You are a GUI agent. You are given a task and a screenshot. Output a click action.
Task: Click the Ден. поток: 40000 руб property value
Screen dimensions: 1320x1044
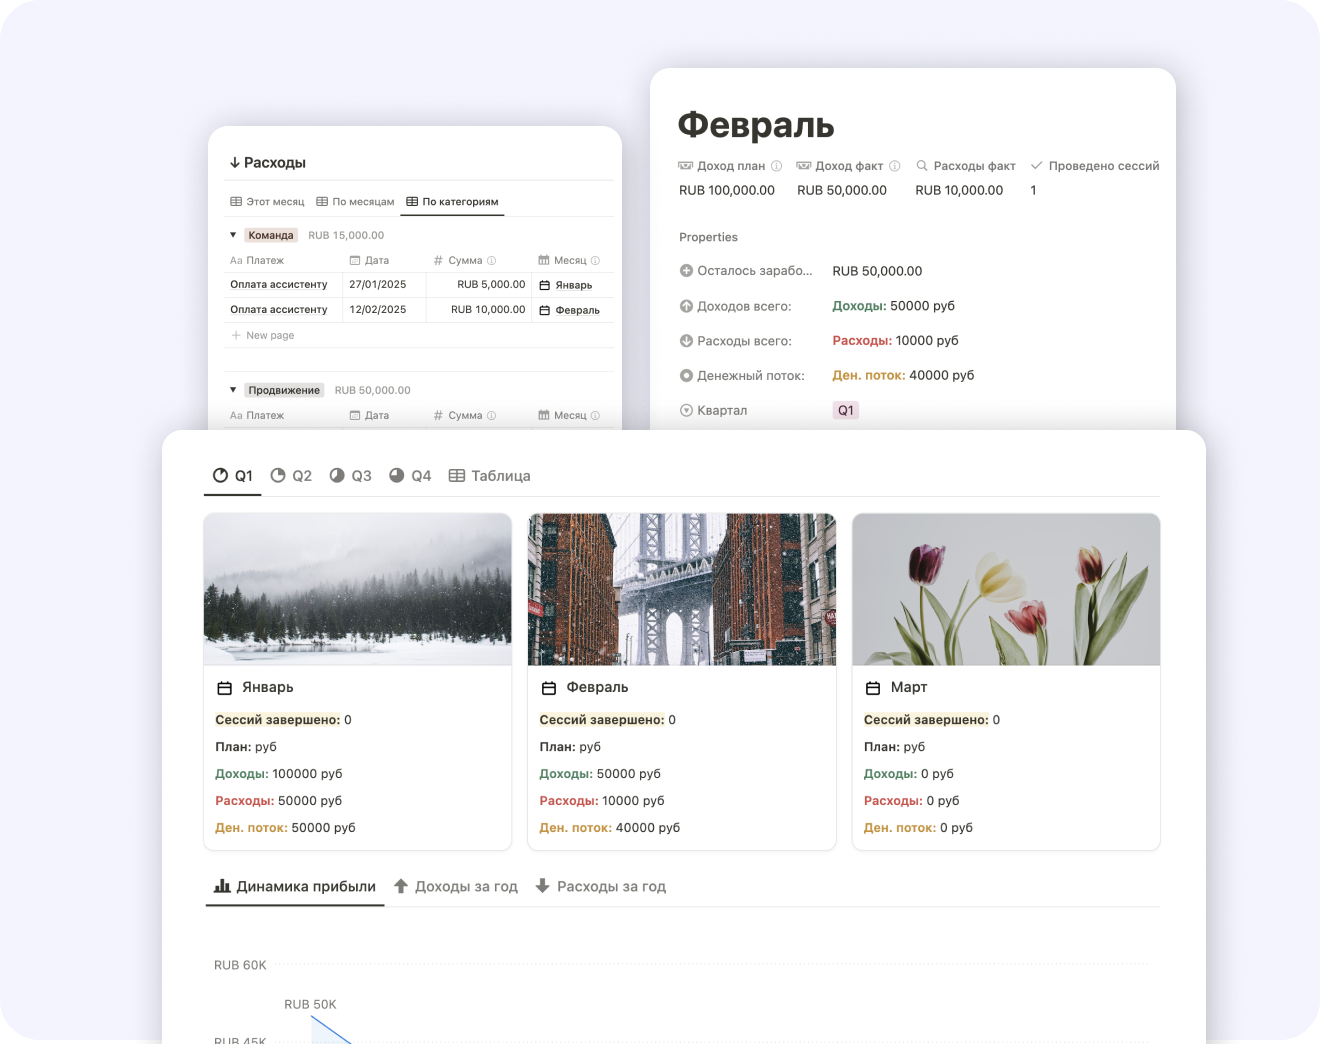click(x=903, y=376)
